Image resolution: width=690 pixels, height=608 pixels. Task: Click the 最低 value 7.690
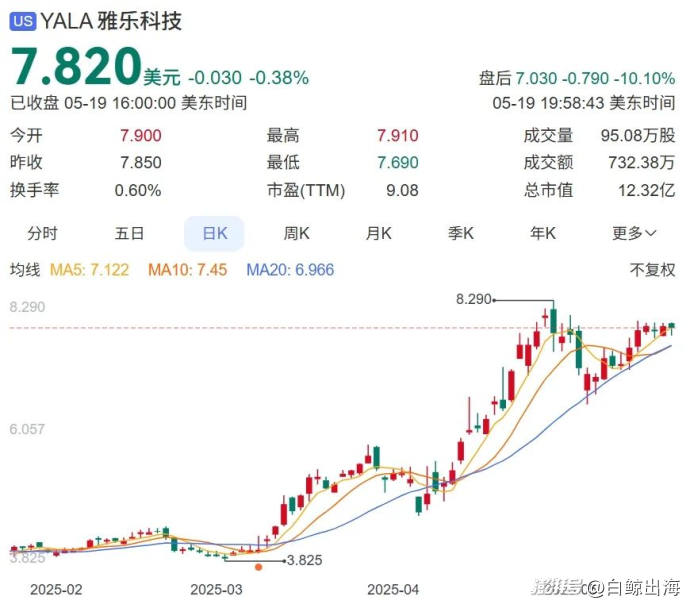397,163
